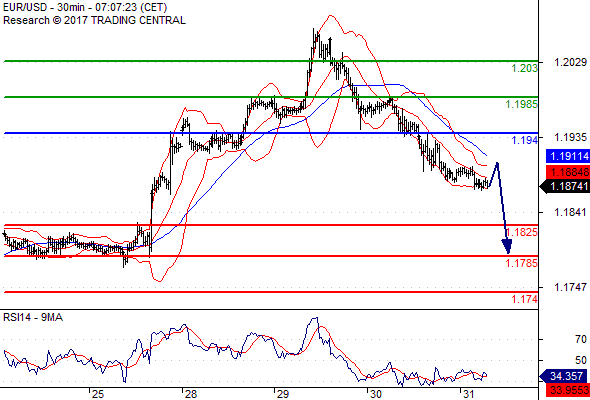This screenshot has width=590, height=400.
Task: Click the RSI 70 level axis label
Action: click(x=581, y=339)
